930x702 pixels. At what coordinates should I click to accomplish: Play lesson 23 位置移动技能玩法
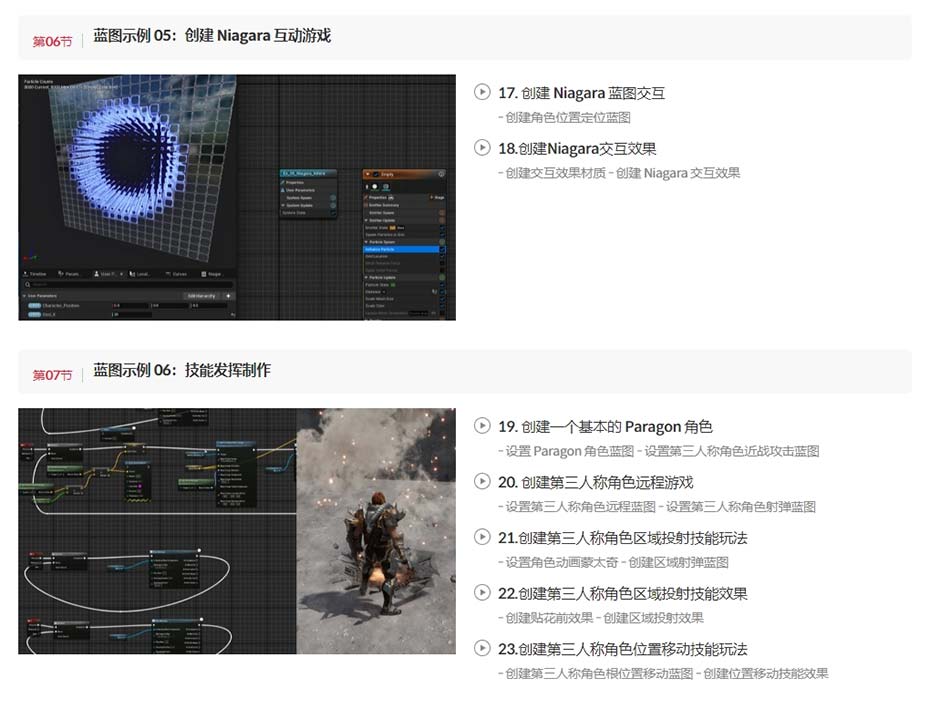[482, 648]
